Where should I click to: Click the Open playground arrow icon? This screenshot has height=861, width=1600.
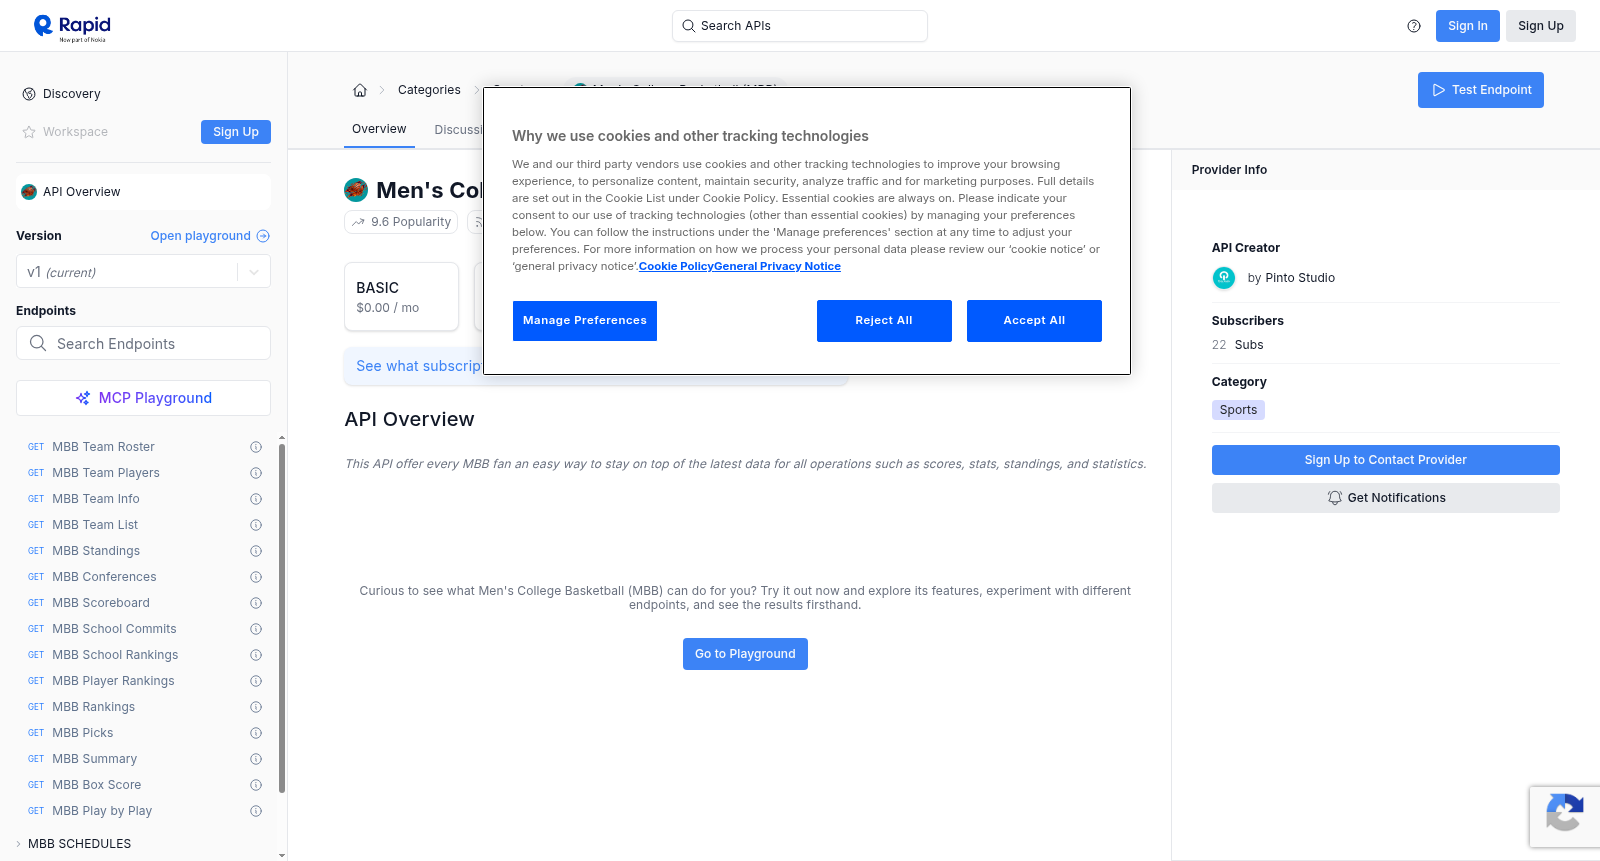[x=263, y=236]
